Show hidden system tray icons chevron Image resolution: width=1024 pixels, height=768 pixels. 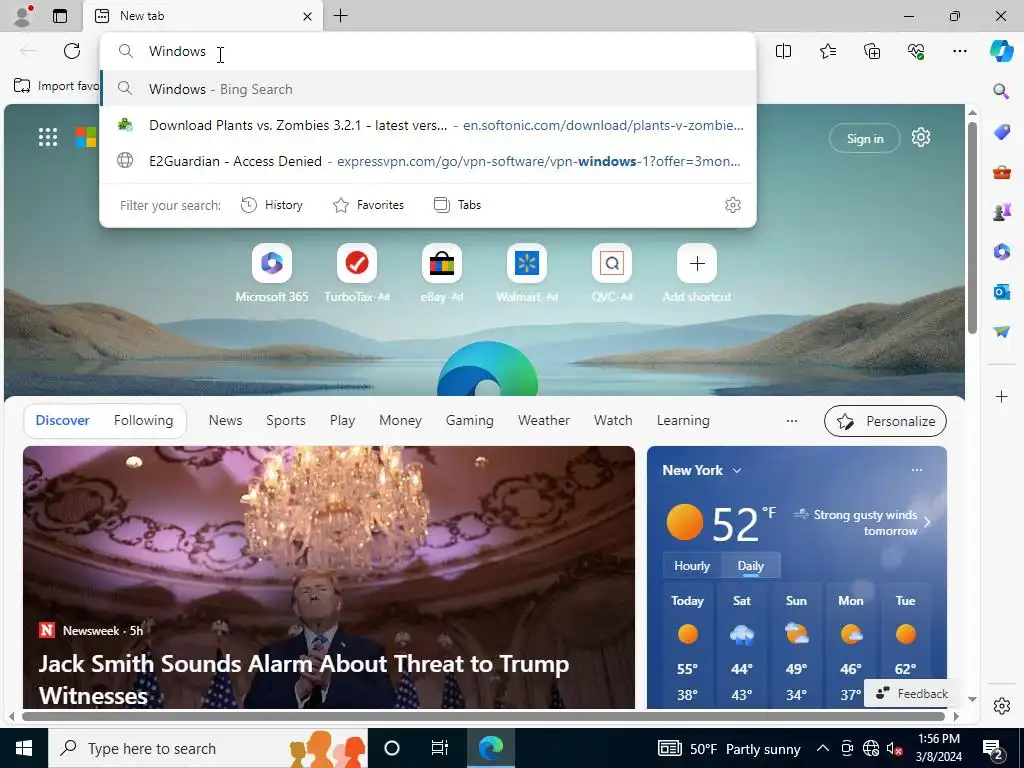coord(823,748)
